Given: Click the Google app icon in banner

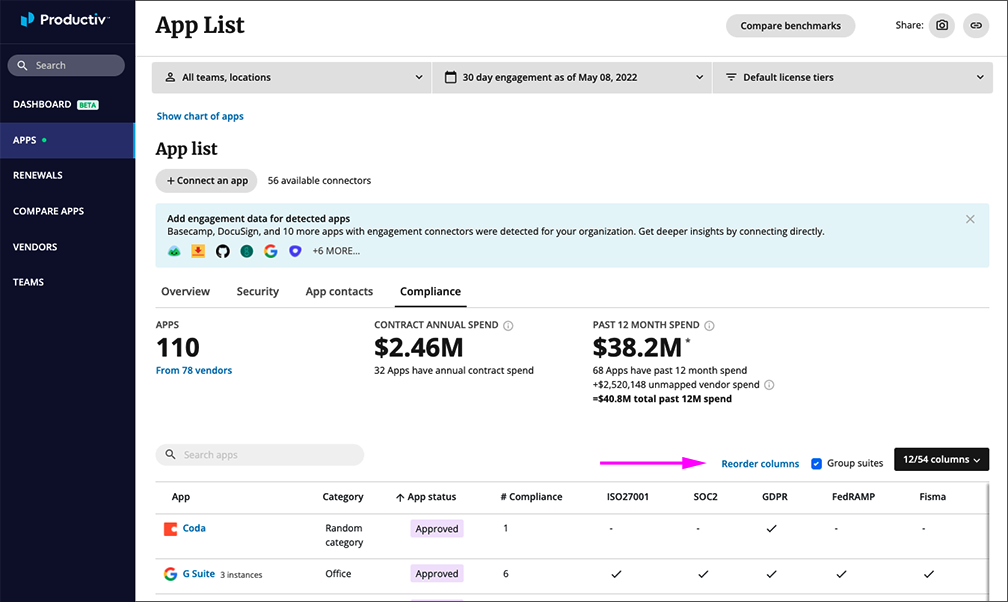Looking at the screenshot, I should point(270,251).
